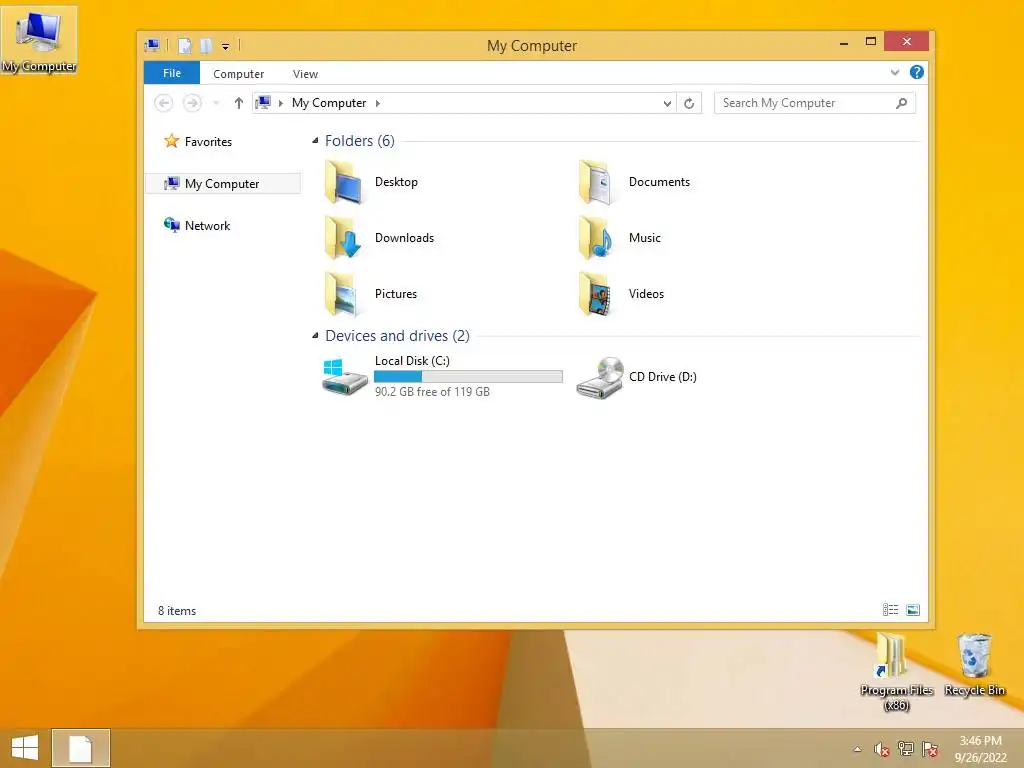Click the Properties quick access toolbar icon
1024x768 pixels.
pyautogui.click(x=185, y=46)
